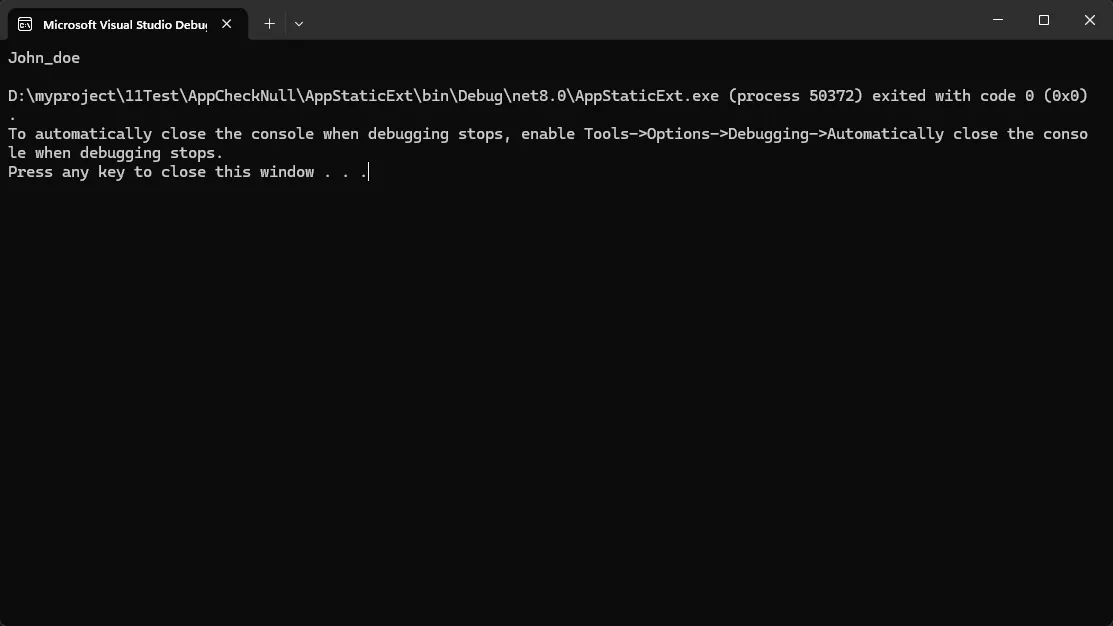Image resolution: width=1113 pixels, height=626 pixels.
Task: Click the John_doe output line
Action: coord(44,58)
